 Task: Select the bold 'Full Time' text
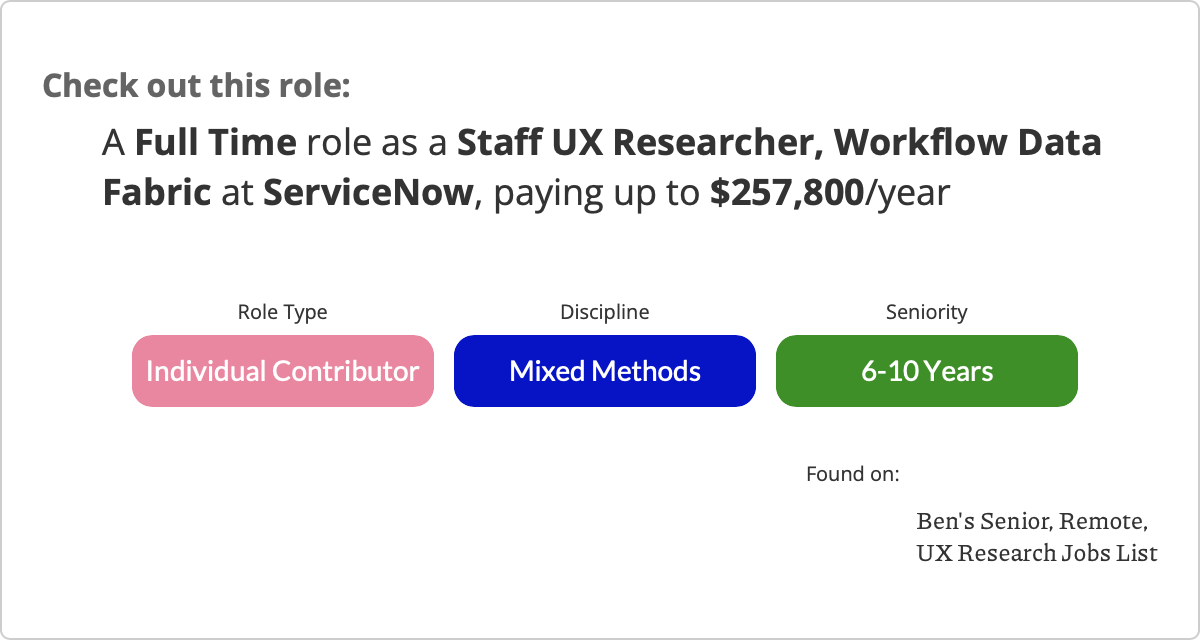click(216, 143)
